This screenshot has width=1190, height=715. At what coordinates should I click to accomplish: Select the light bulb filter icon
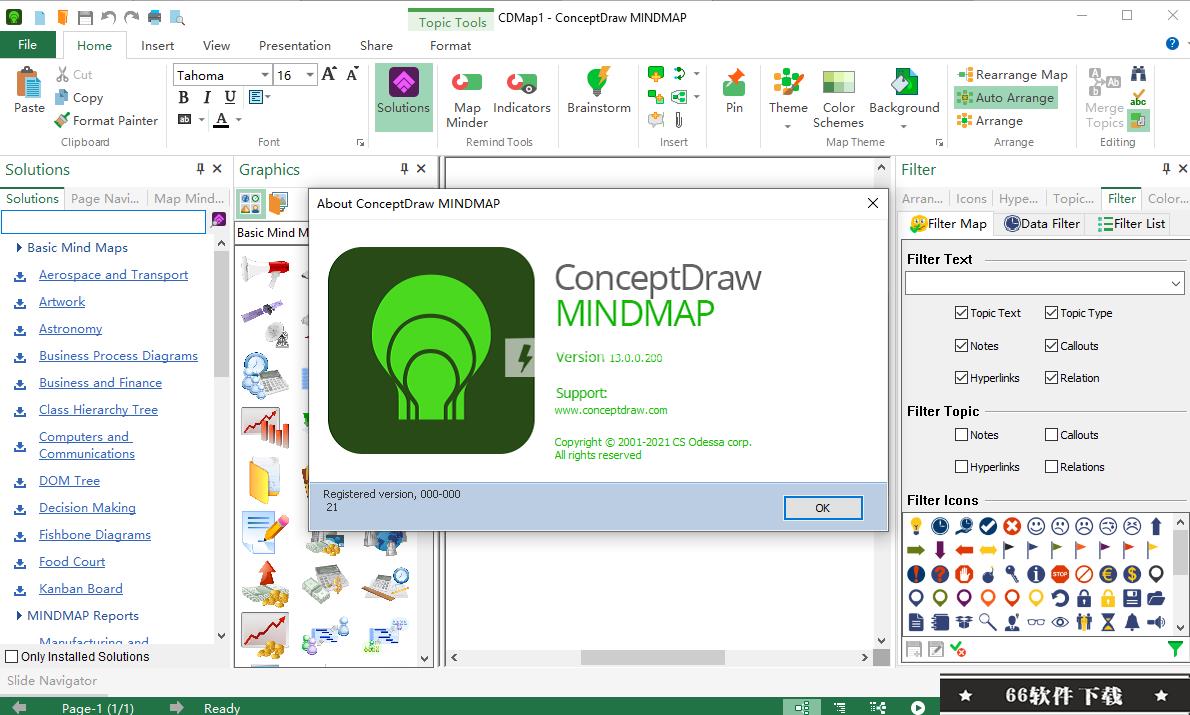coord(916,525)
